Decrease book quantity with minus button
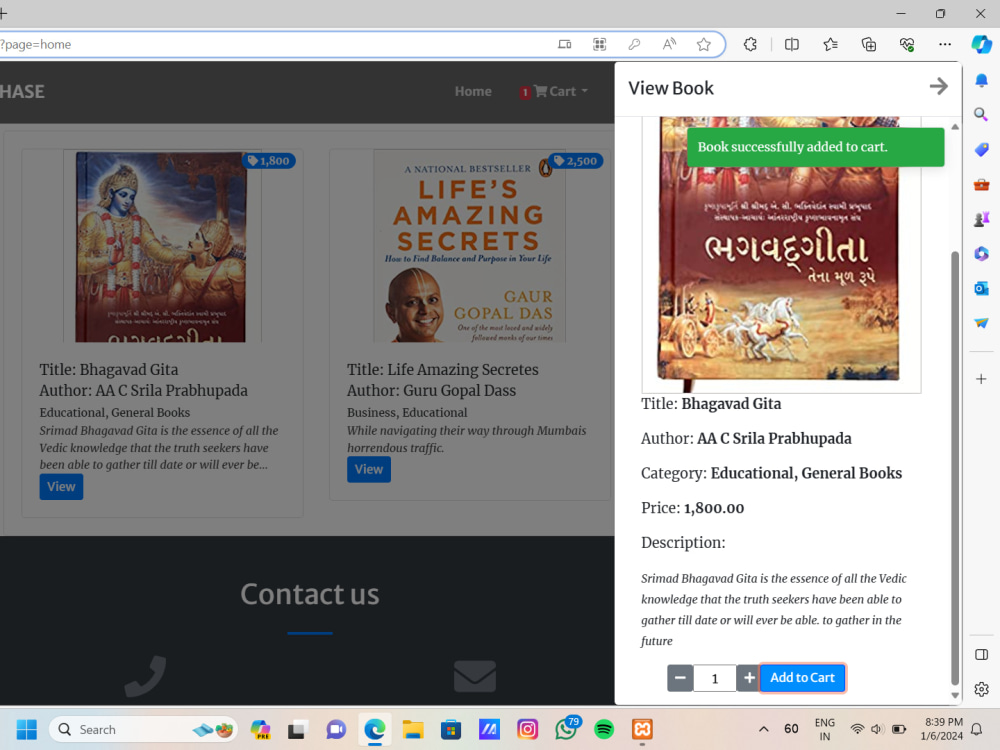Image resolution: width=1000 pixels, height=750 pixels. pos(680,678)
